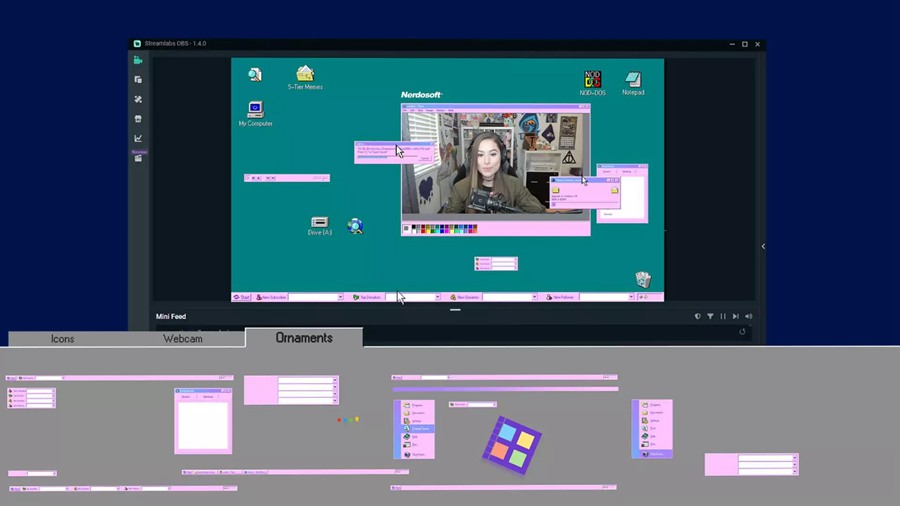Click the Mini Feed filter icon
Viewport: 900px width, 506px height.
(710, 316)
